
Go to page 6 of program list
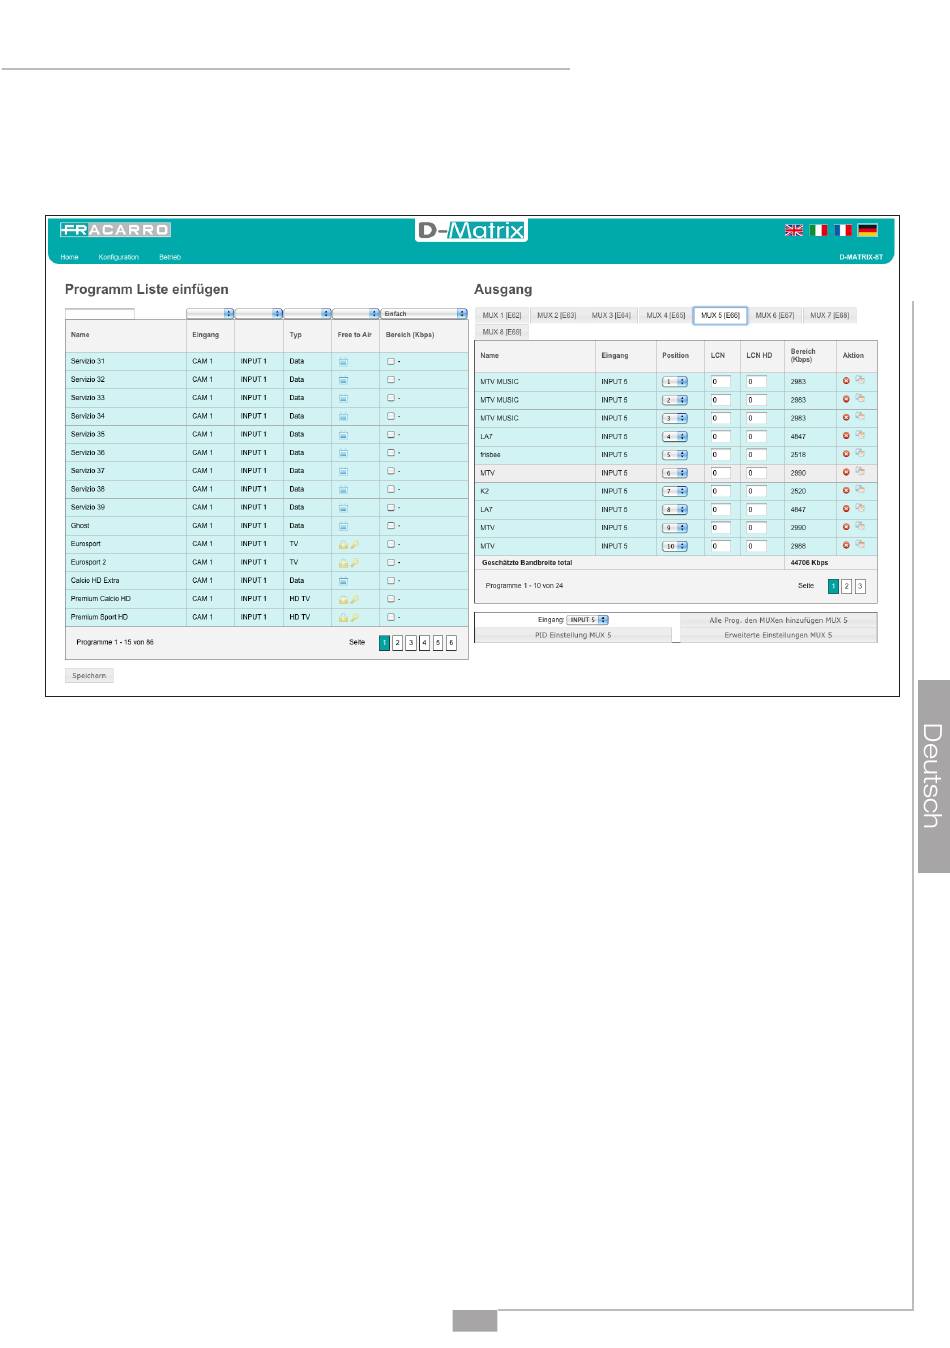tap(451, 643)
